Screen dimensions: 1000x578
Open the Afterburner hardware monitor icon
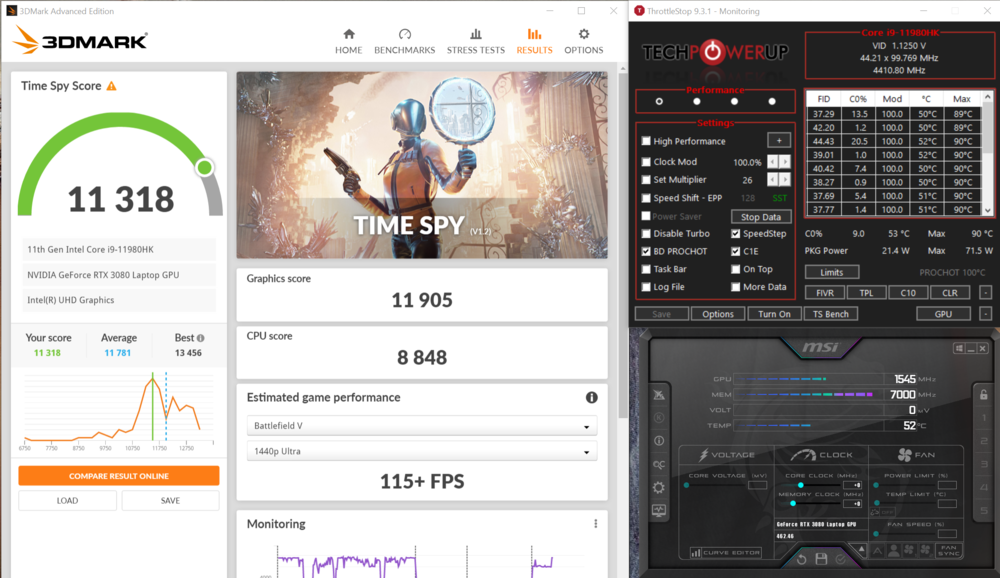click(x=659, y=510)
